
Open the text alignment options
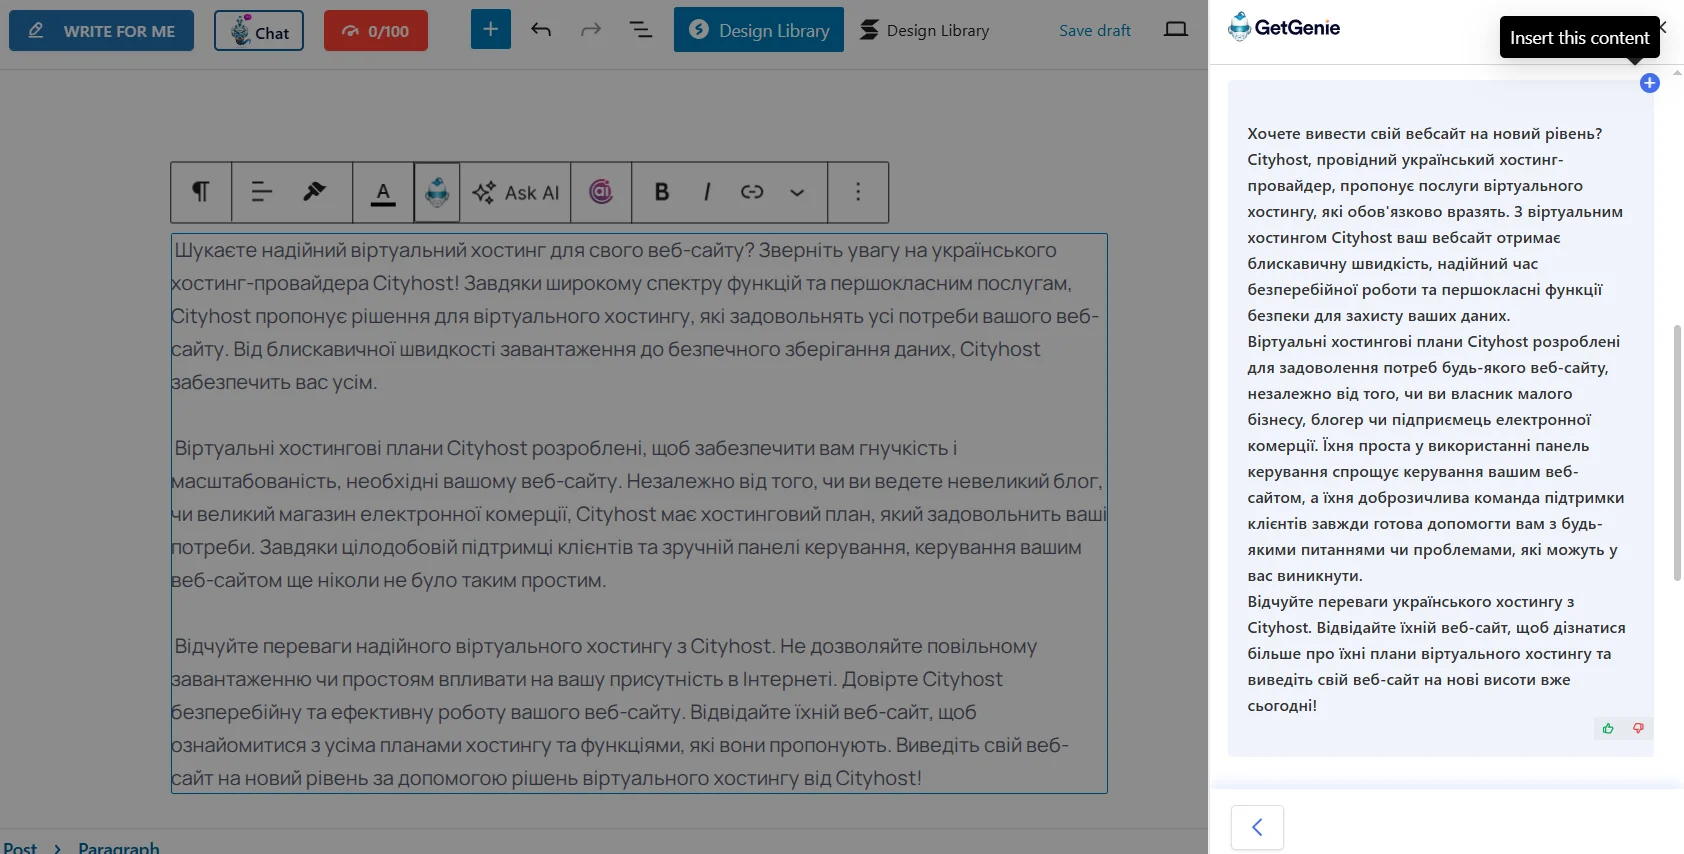tap(262, 192)
